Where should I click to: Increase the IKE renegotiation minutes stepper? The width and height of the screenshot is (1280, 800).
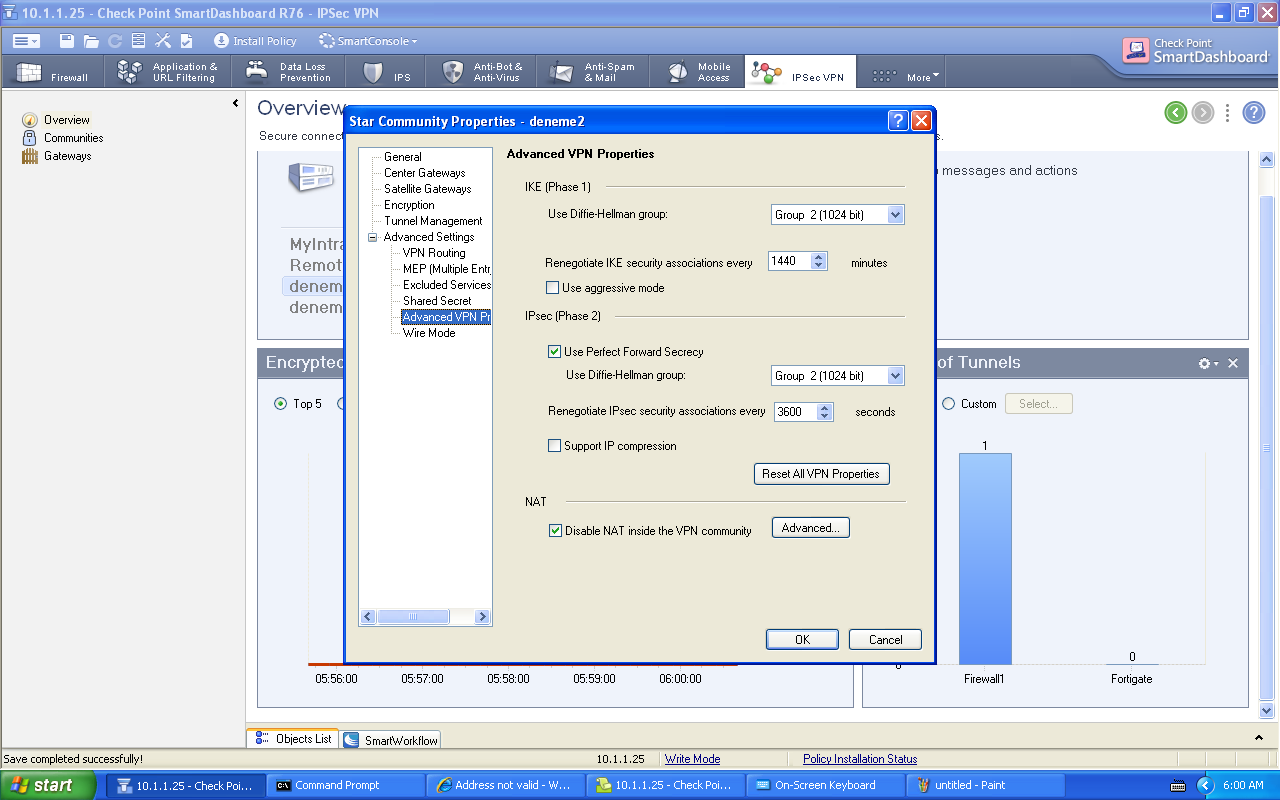(820, 256)
